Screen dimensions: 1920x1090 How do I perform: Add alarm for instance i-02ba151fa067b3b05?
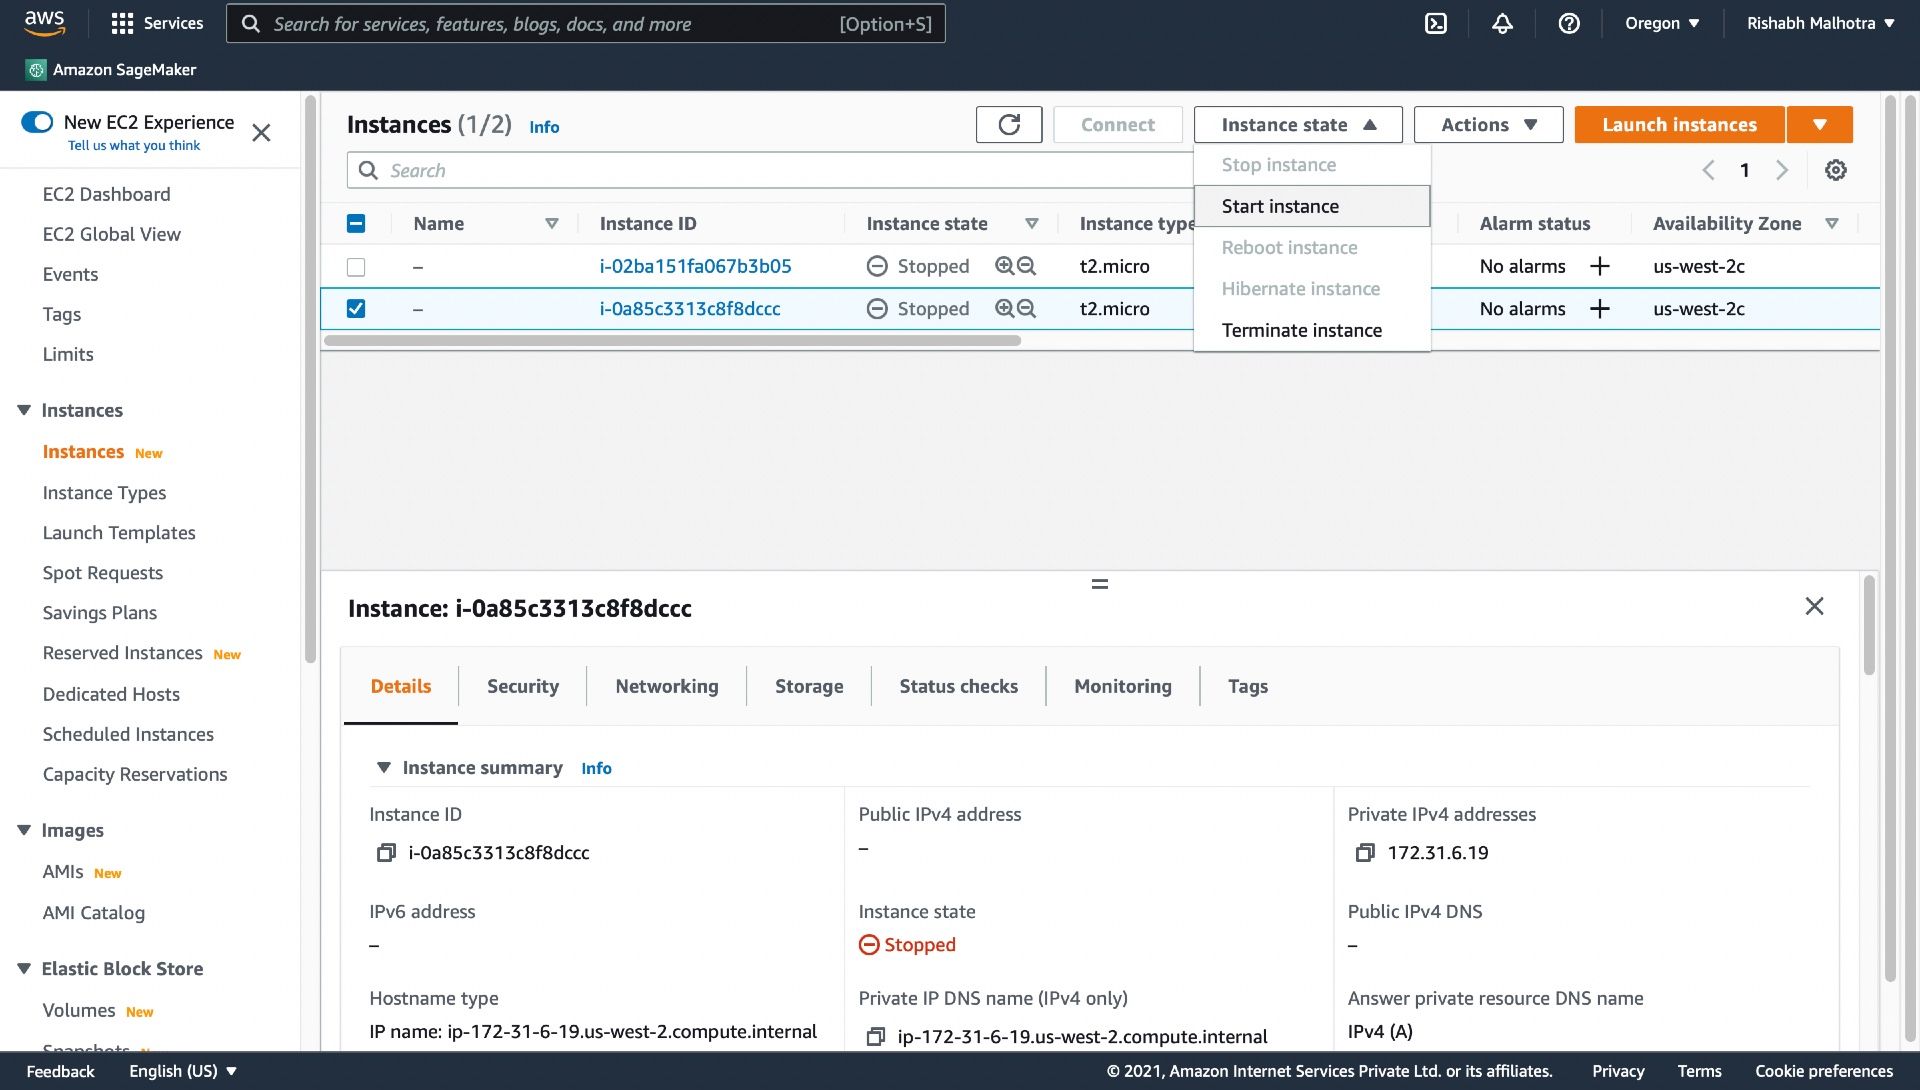coord(1600,266)
